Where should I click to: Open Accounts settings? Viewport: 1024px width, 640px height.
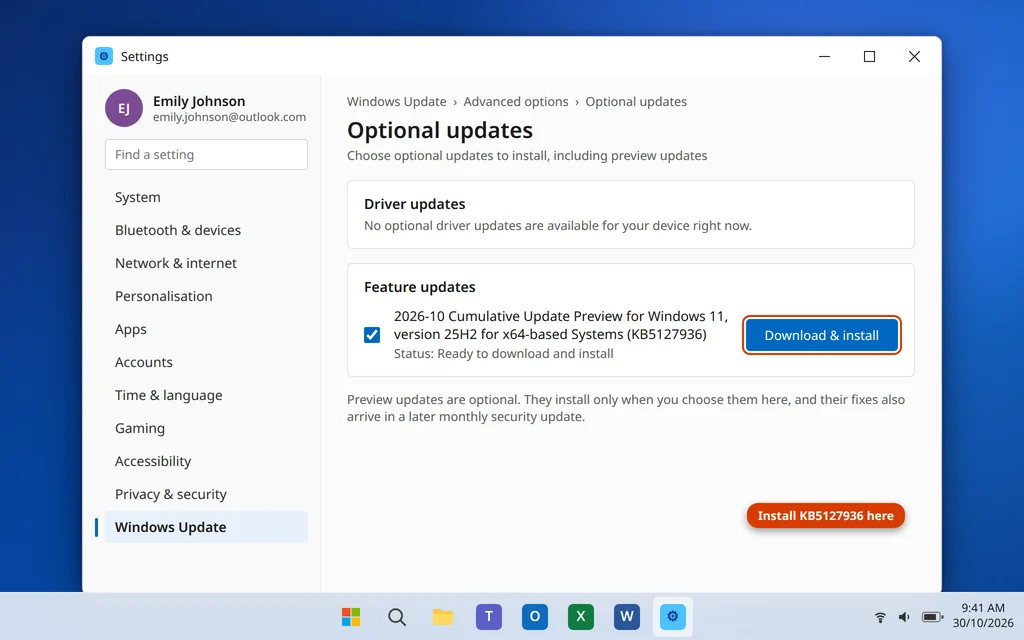206,362
